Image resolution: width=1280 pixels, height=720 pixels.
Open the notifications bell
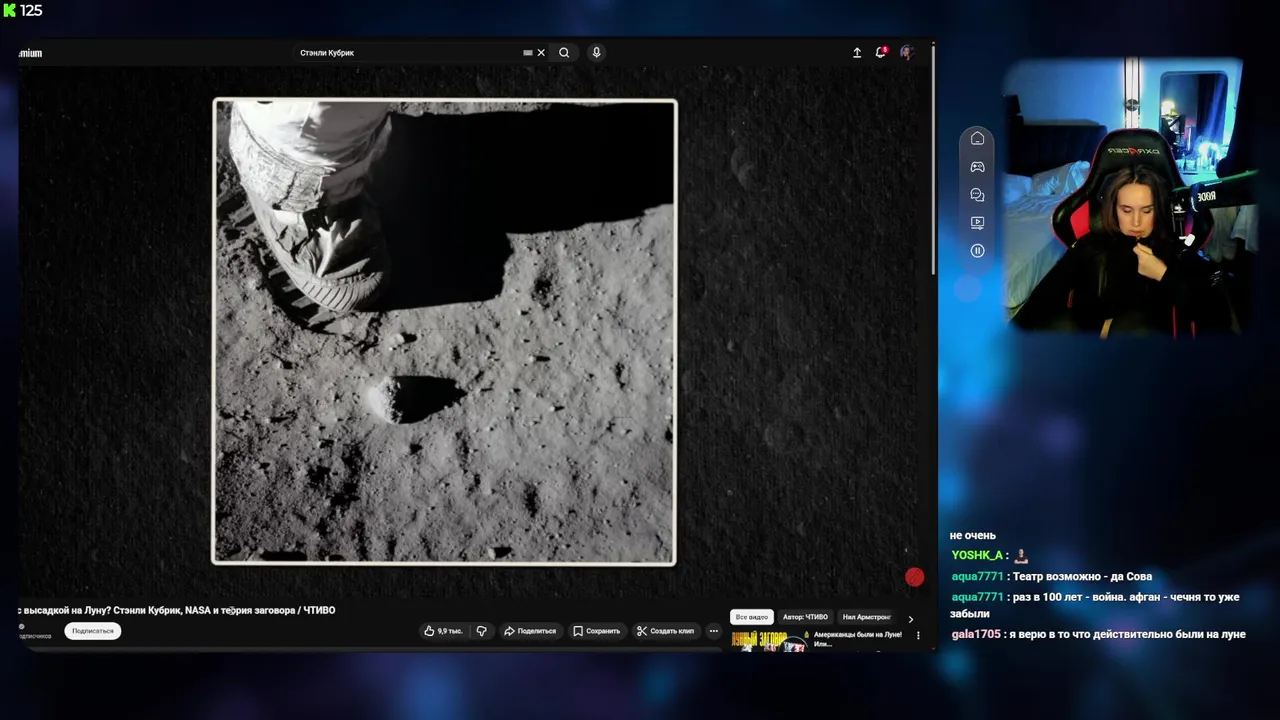(881, 53)
